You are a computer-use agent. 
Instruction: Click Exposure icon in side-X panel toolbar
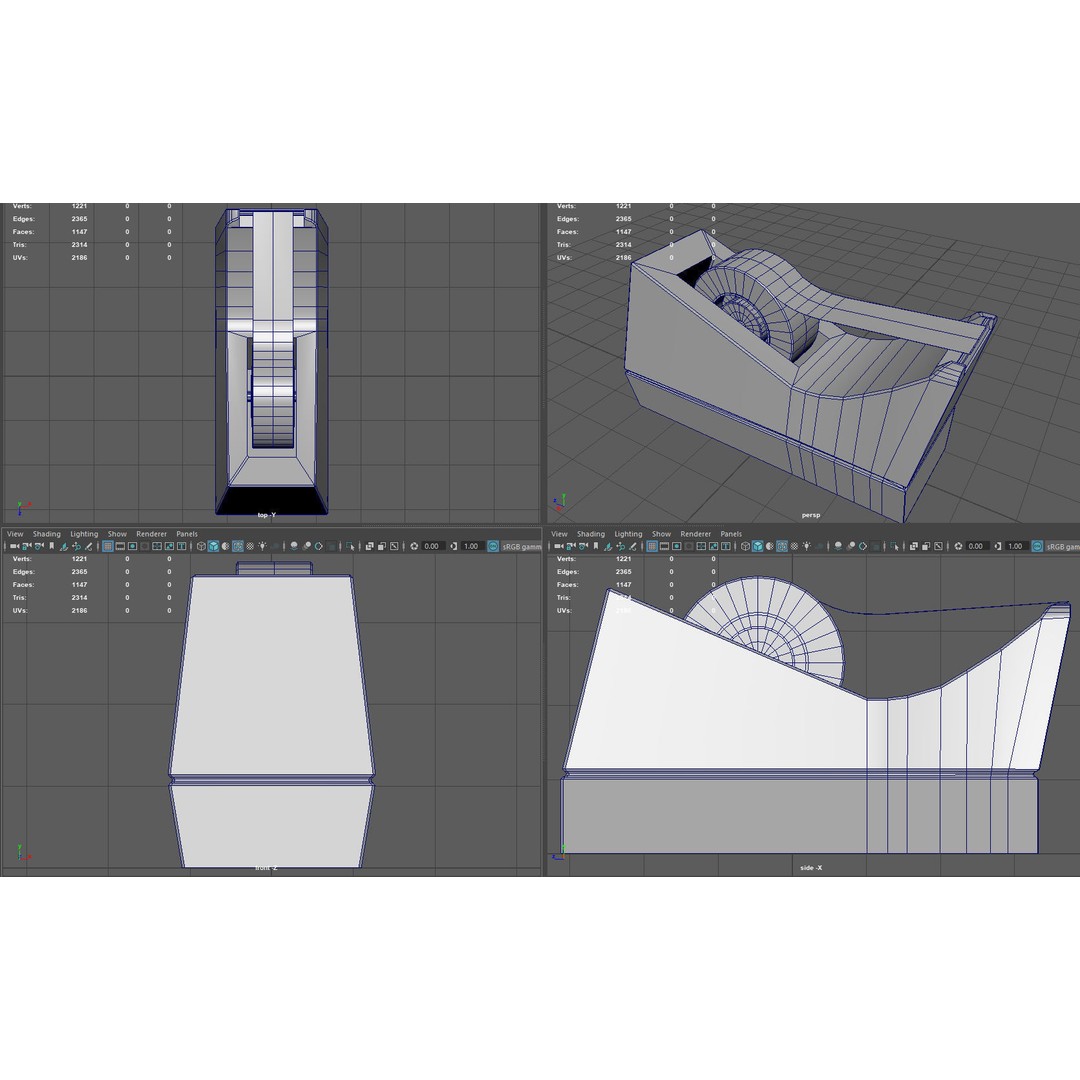(959, 546)
